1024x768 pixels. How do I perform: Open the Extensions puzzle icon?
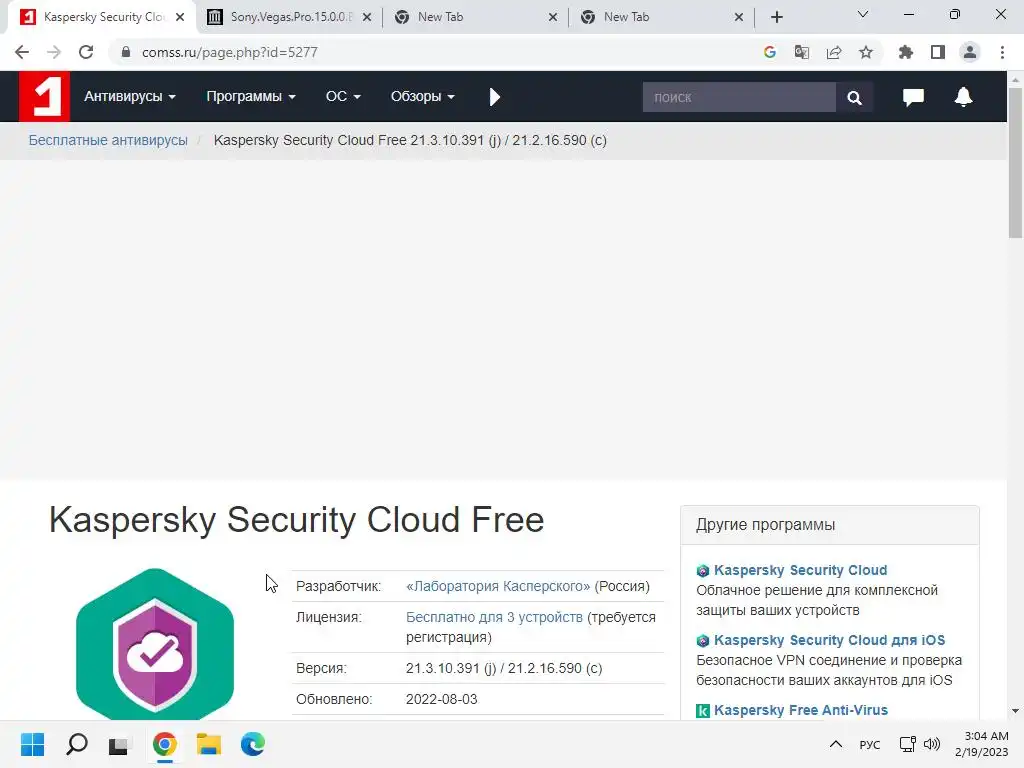906,52
